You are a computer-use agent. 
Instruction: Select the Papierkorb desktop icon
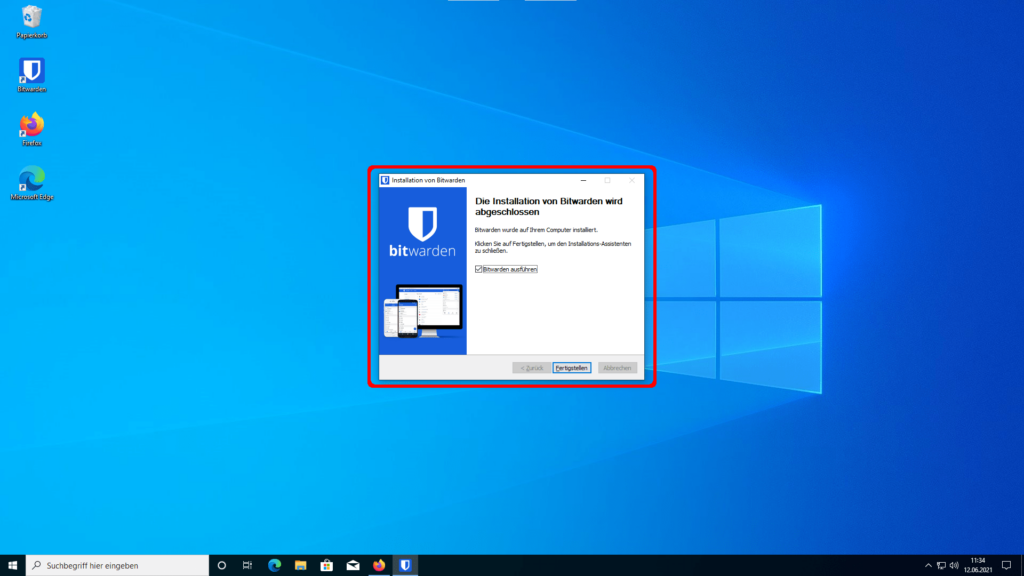click(32, 19)
